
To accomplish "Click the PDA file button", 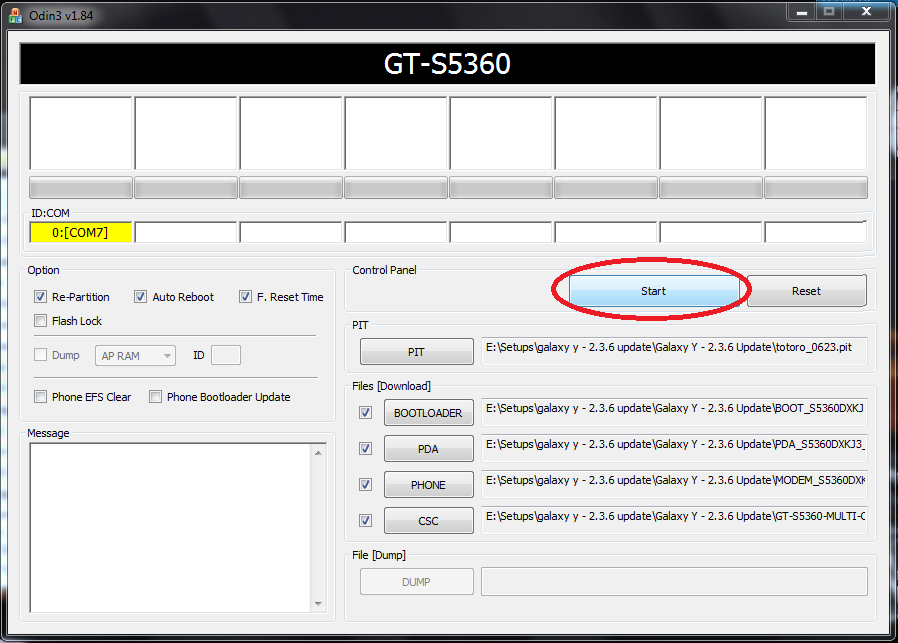I will click(428, 449).
